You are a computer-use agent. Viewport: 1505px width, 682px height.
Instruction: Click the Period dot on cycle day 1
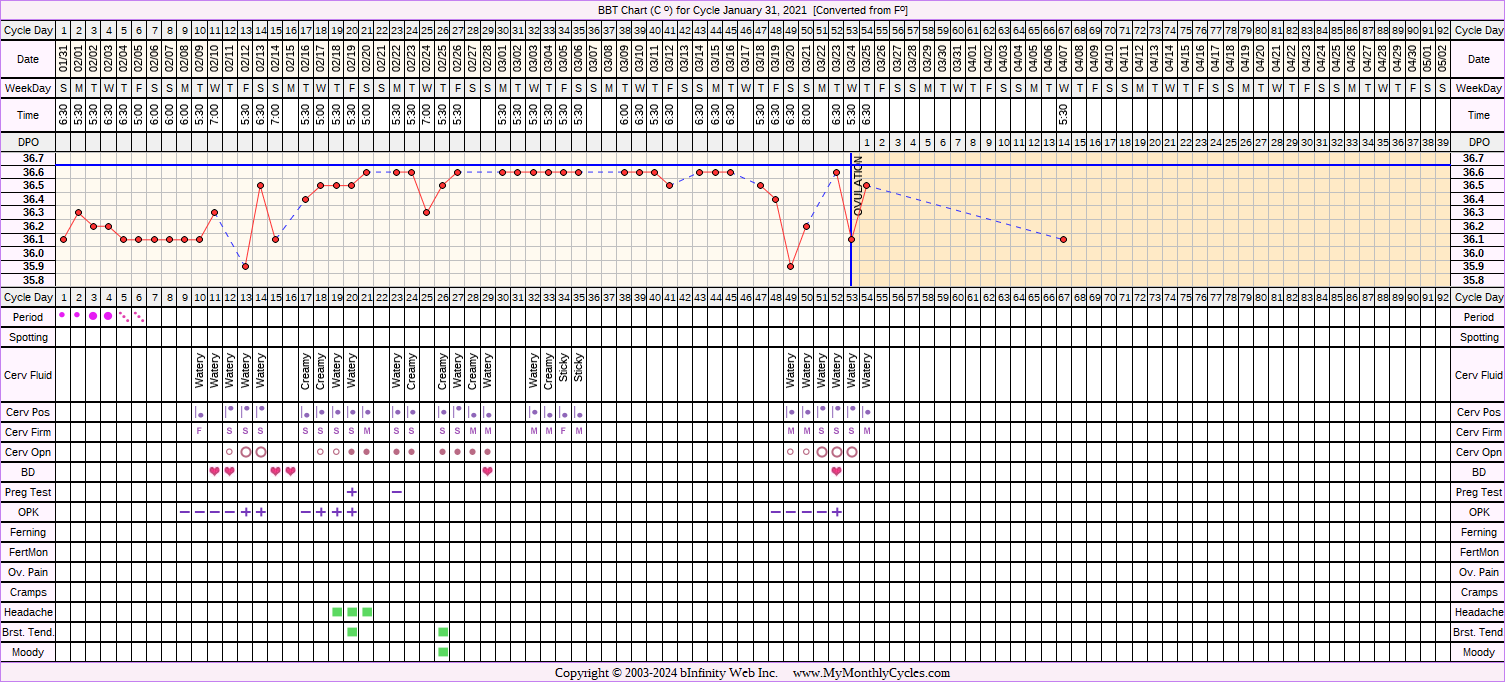pyautogui.click(x=63, y=315)
